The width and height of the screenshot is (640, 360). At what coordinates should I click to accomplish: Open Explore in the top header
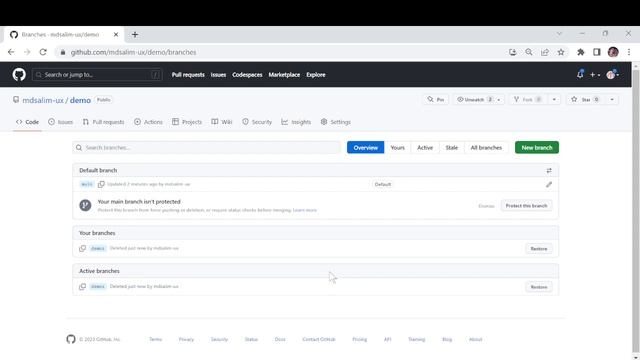pyautogui.click(x=316, y=75)
